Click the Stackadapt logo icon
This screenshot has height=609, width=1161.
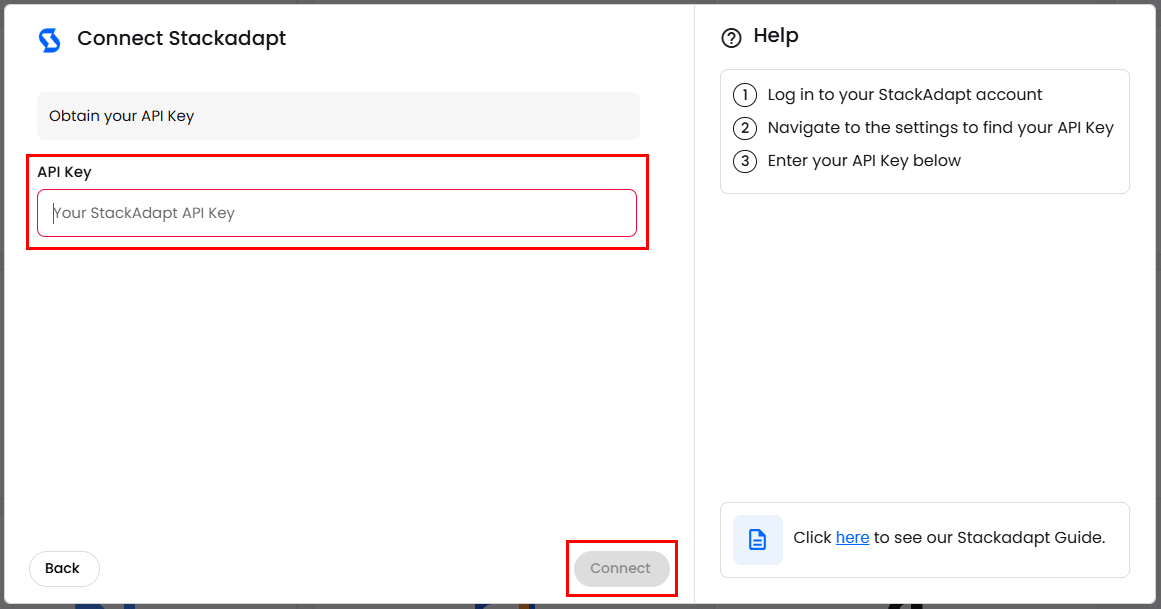tap(49, 40)
